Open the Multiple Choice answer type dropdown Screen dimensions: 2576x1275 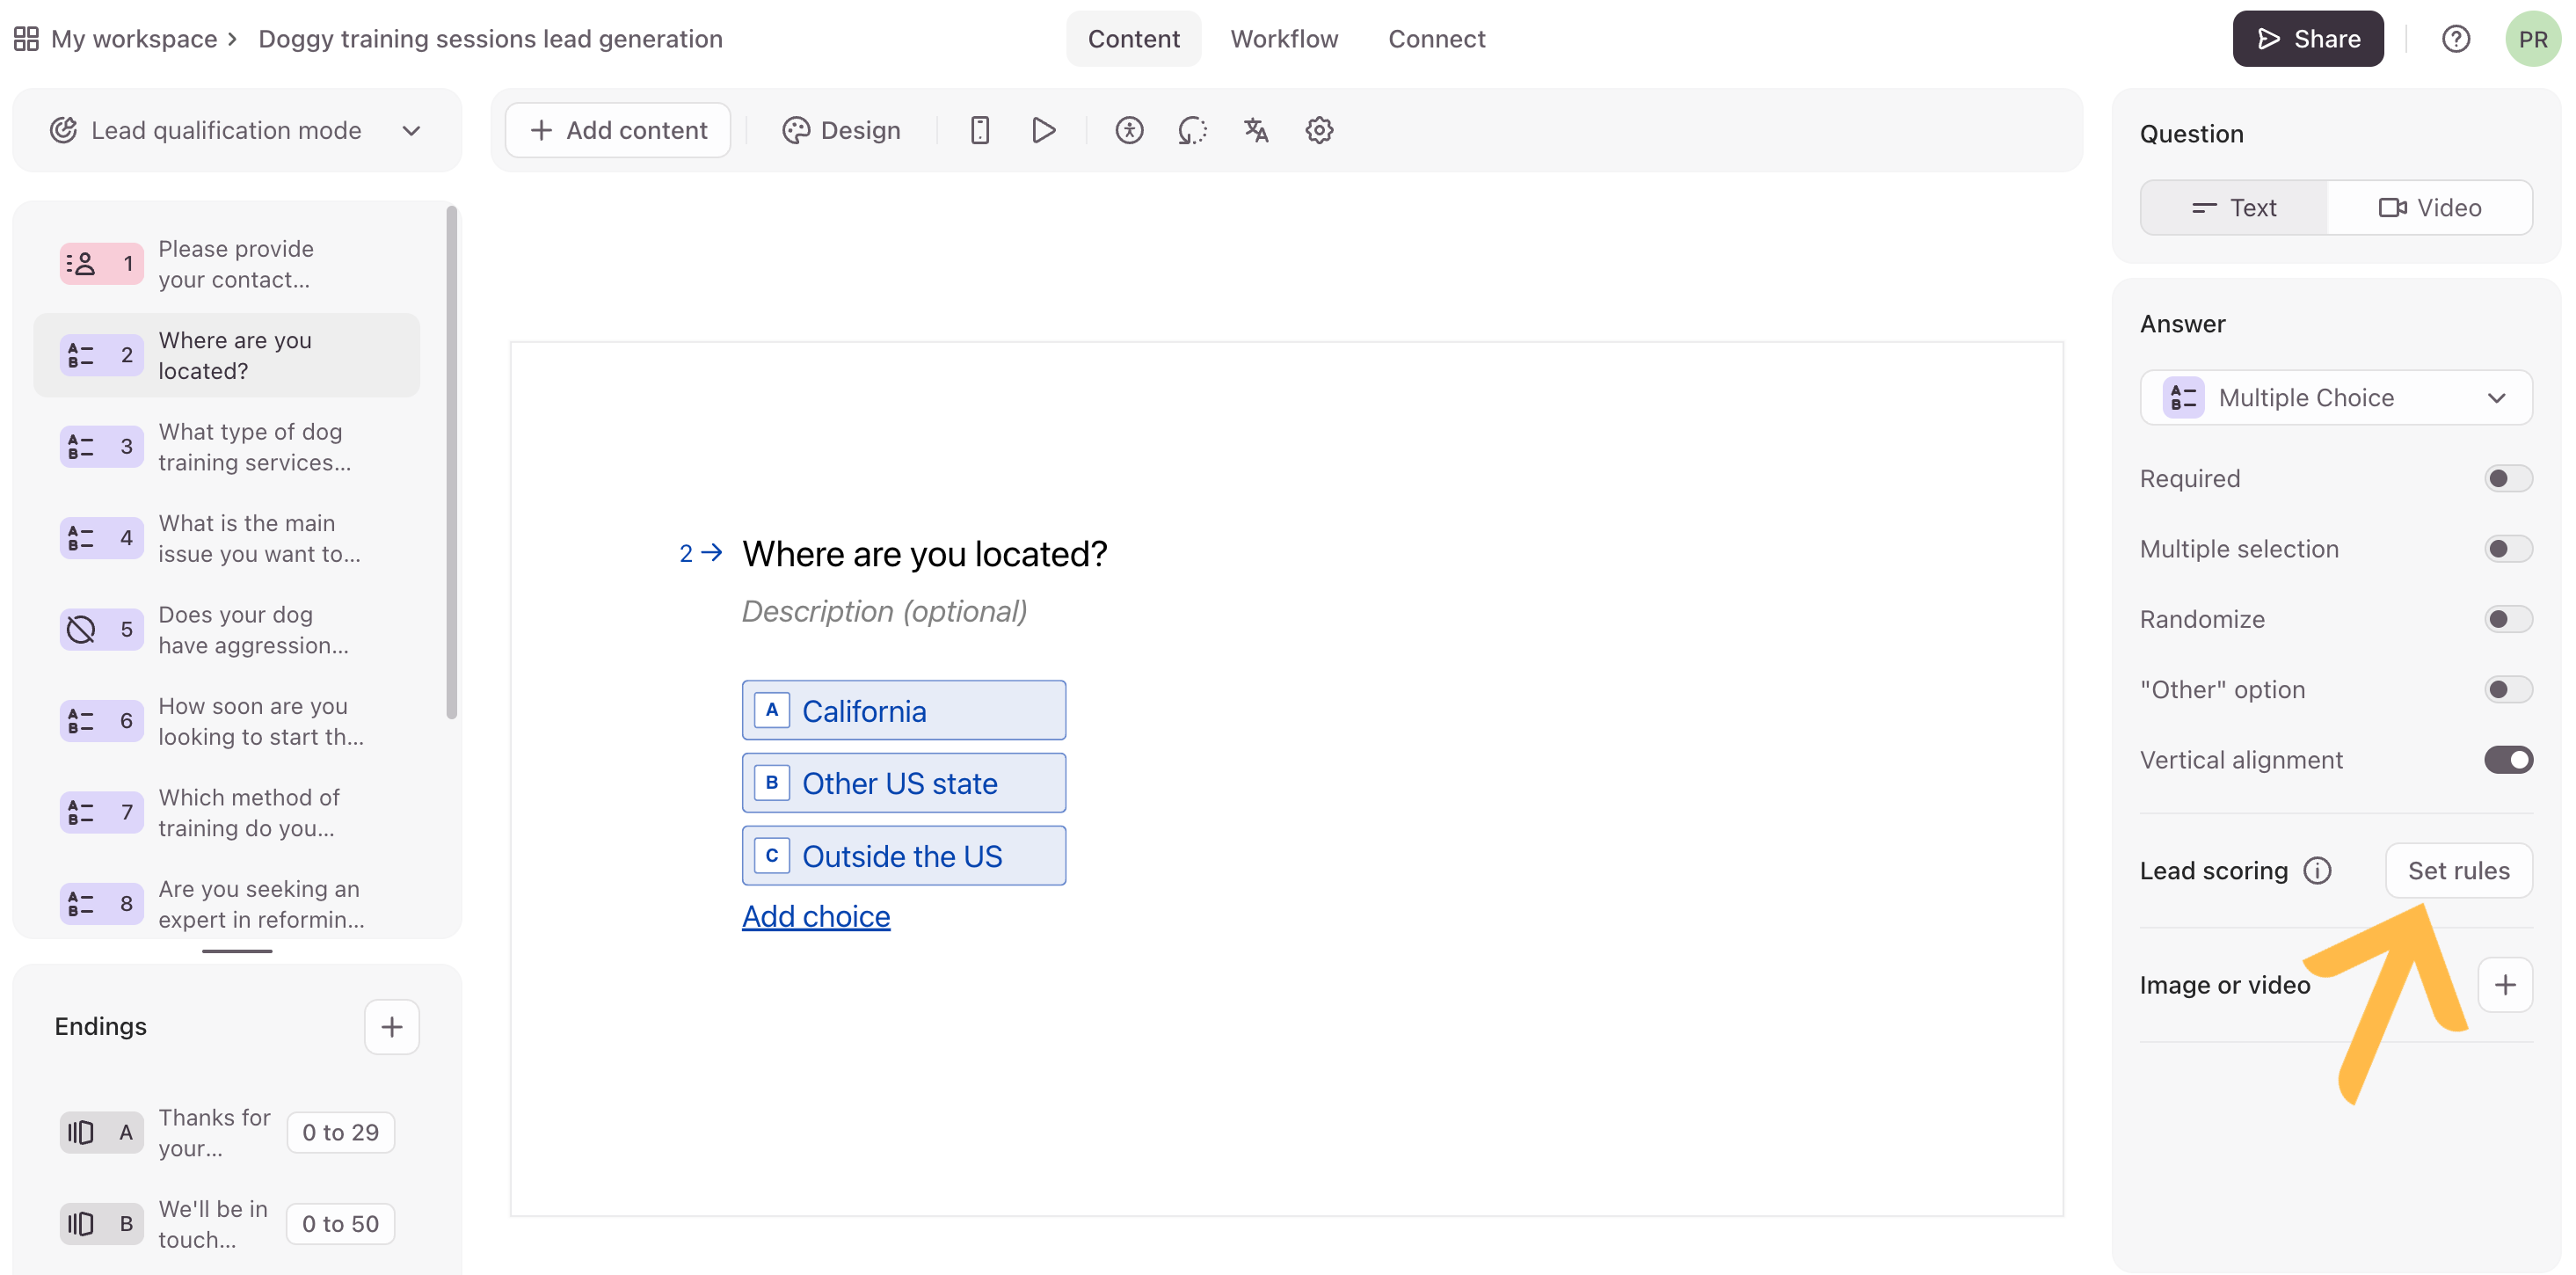click(2336, 398)
